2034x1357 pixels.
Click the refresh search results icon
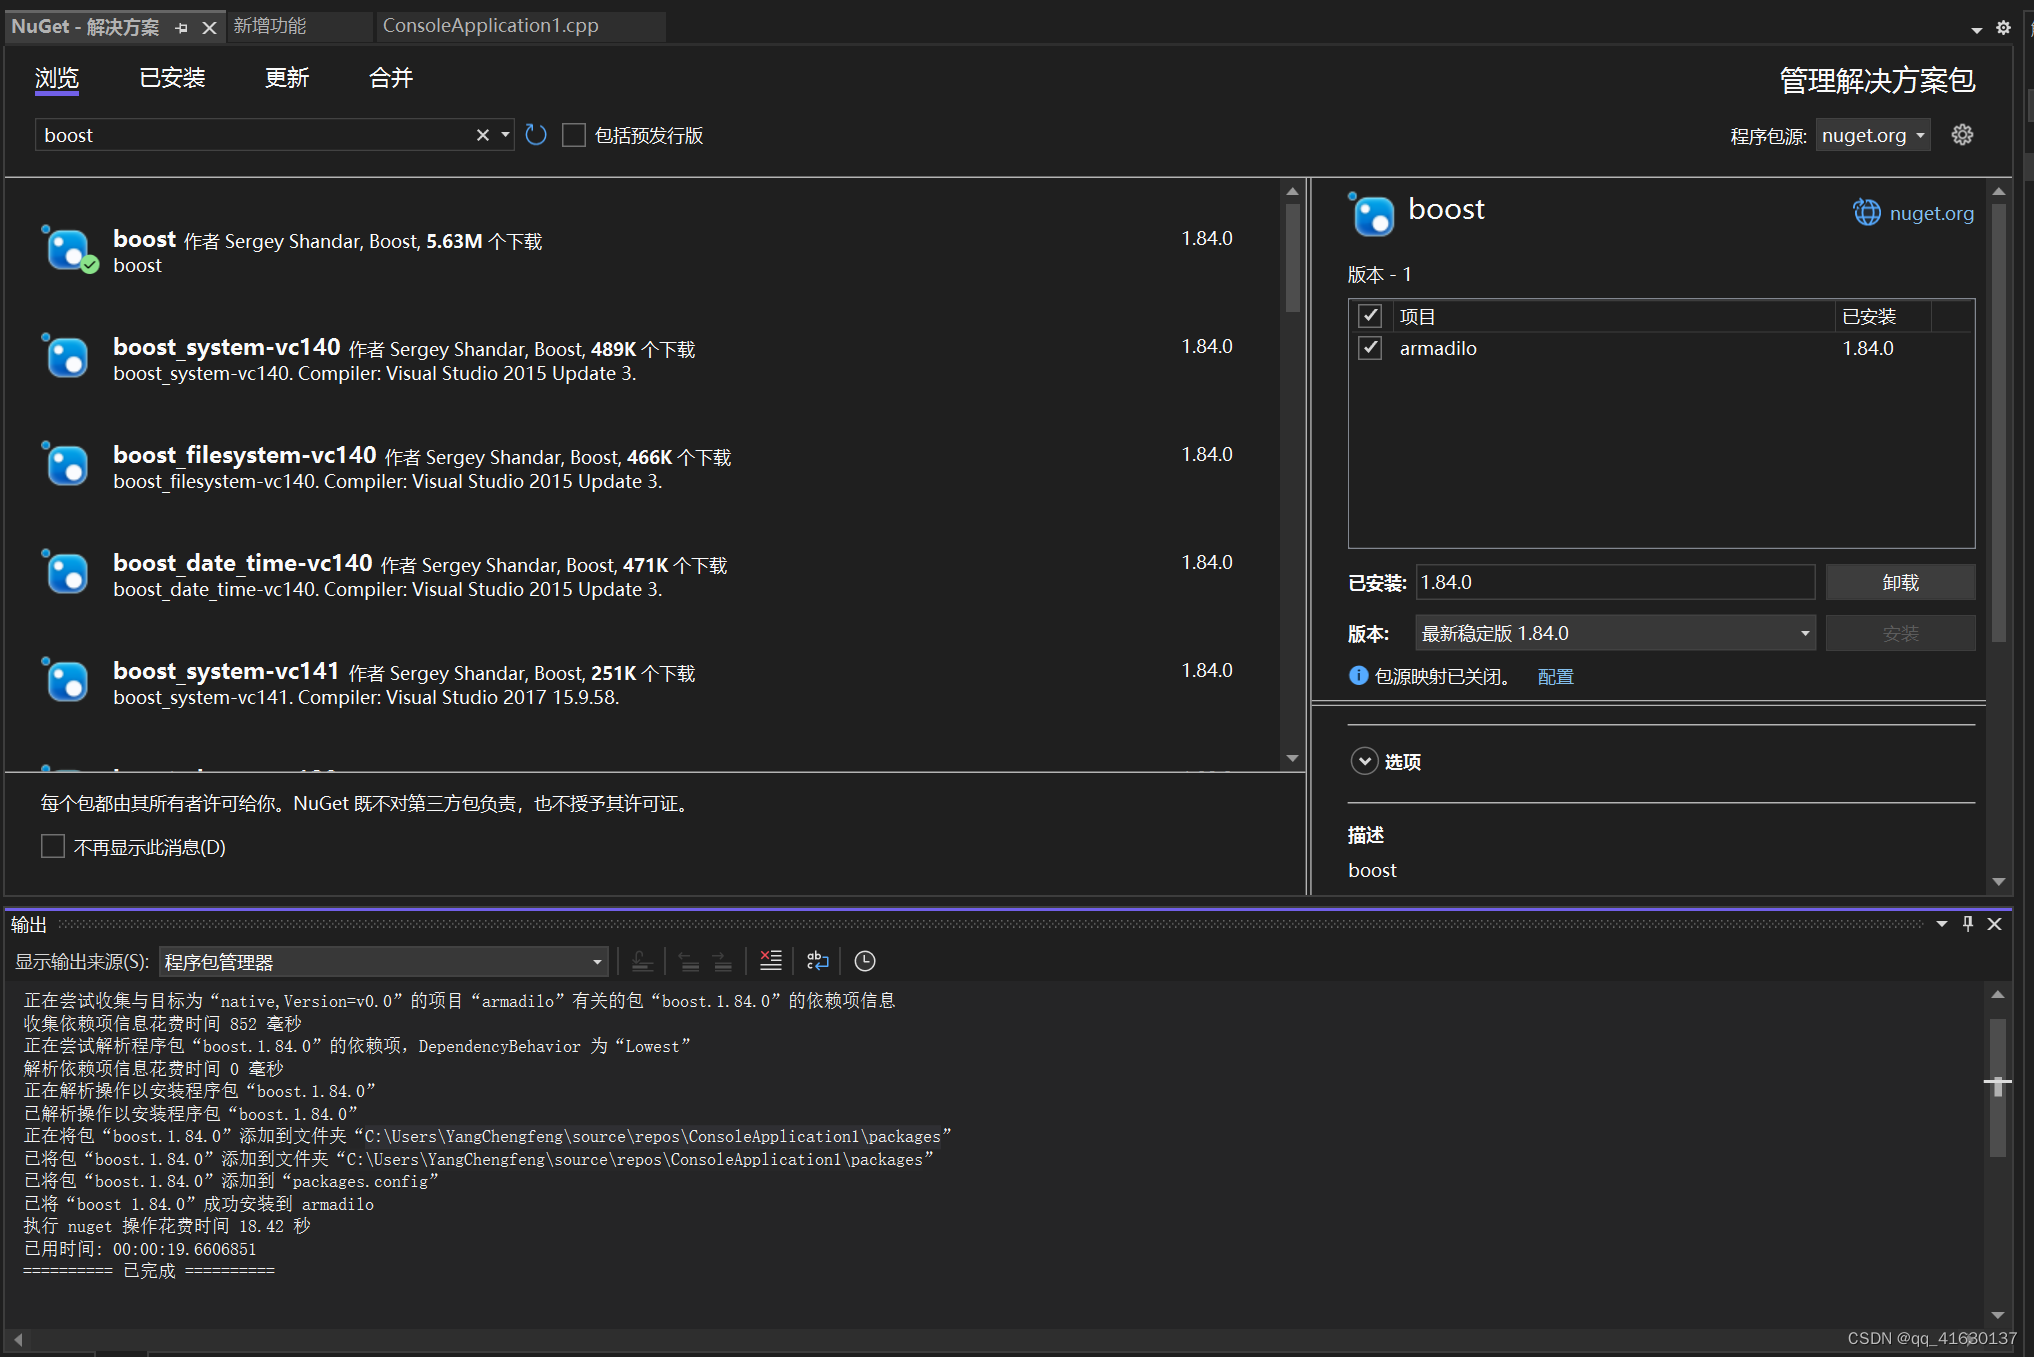click(536, 135)
